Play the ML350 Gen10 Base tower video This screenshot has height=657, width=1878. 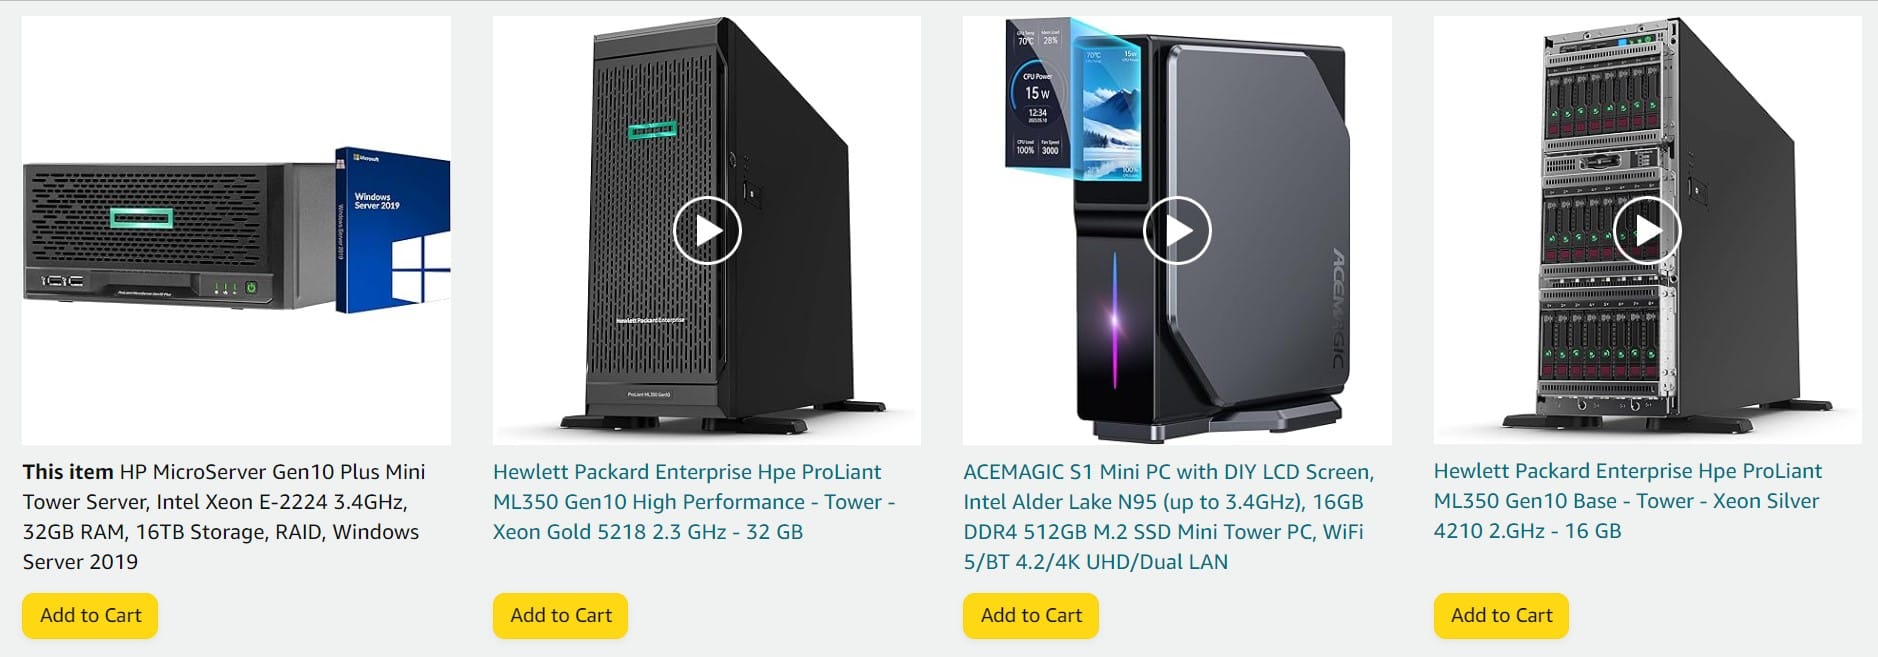[x=1647, y=231]
